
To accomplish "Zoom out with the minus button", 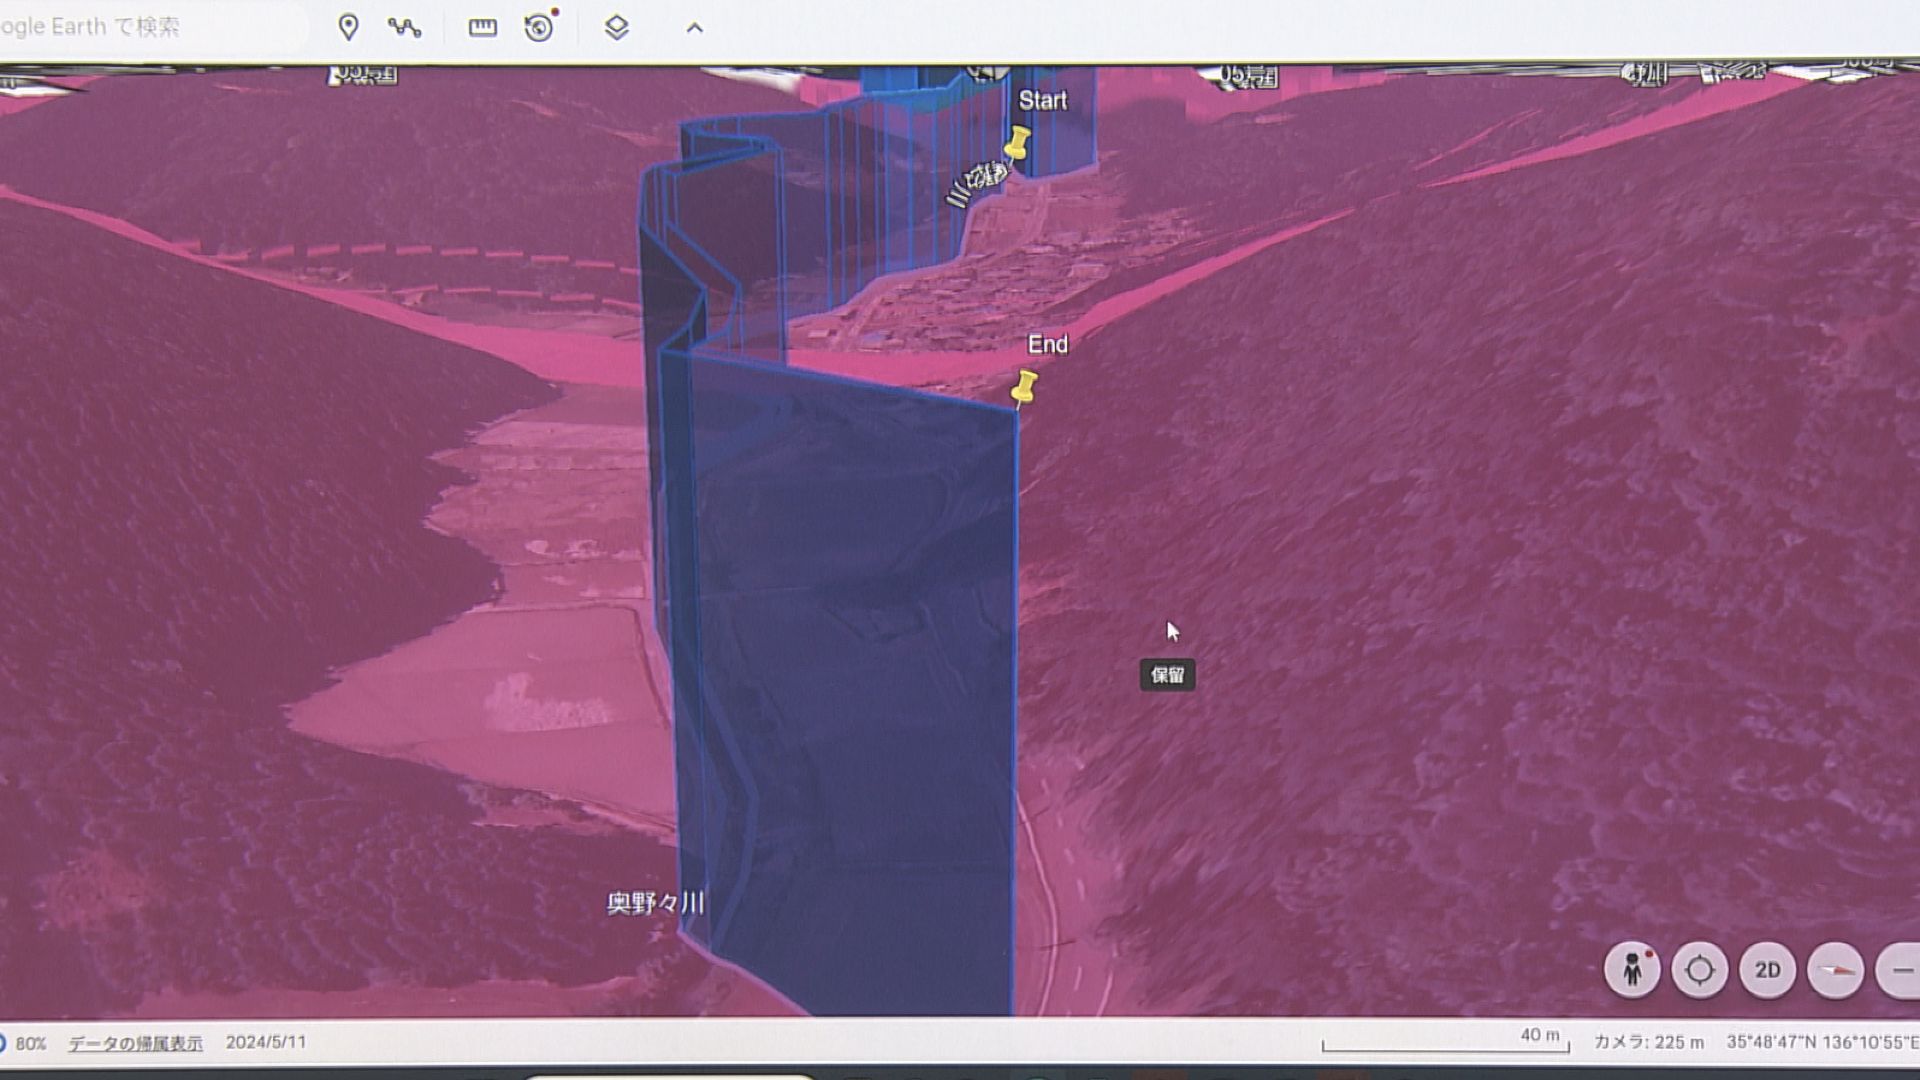I will tap(1901, 969).
